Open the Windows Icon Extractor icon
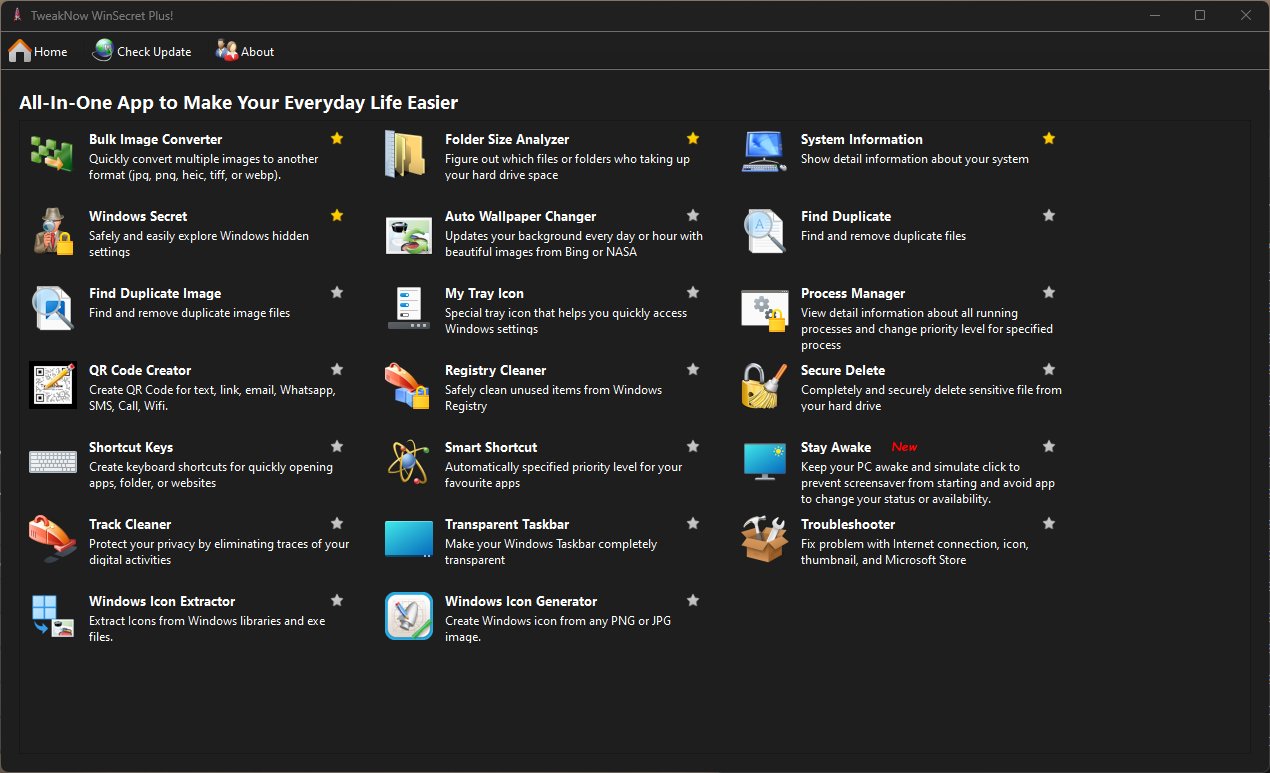 coord(52,616)
